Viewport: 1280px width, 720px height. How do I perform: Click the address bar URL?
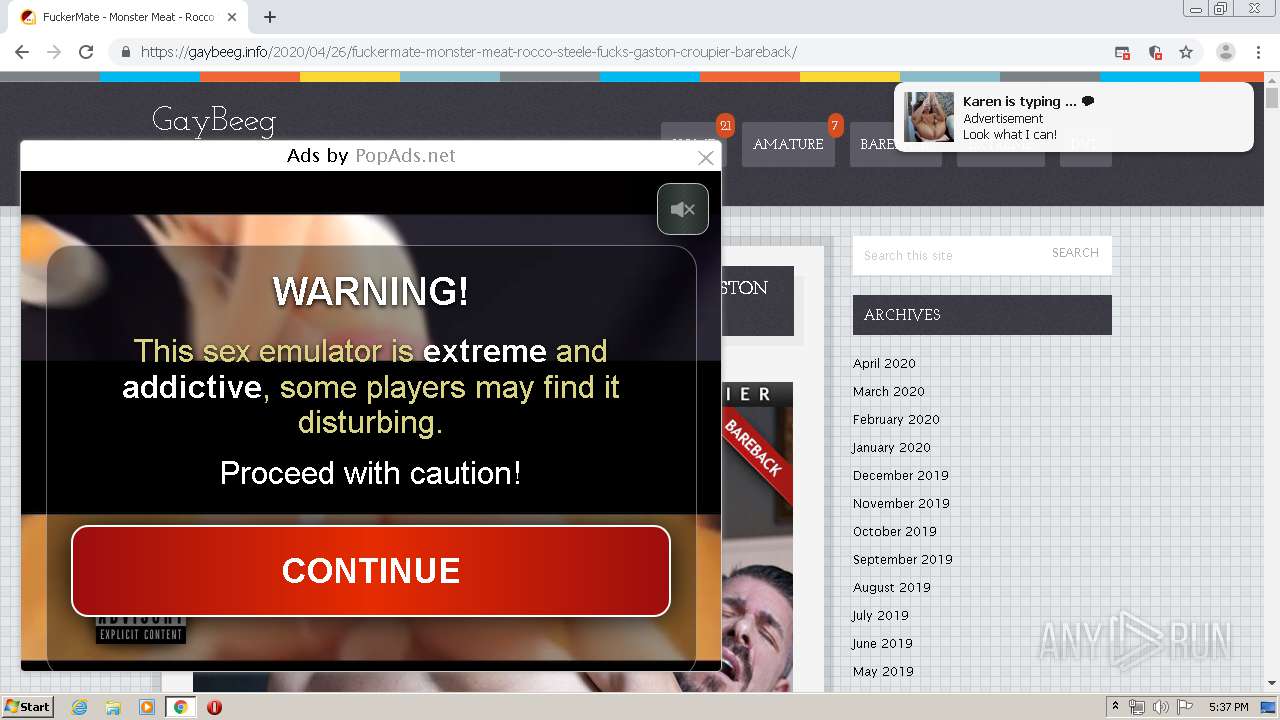[469, 52]
